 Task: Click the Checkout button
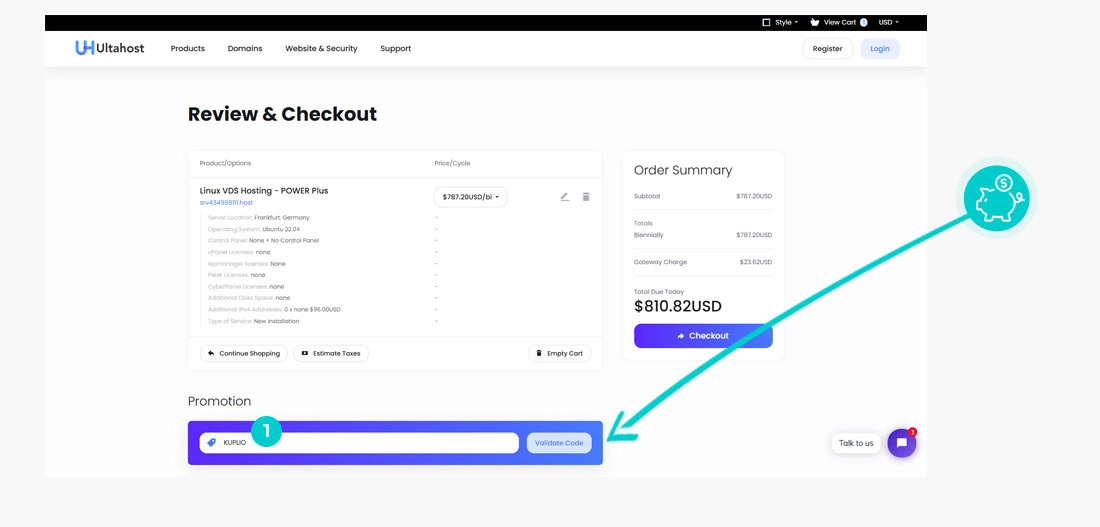point(703,335)
